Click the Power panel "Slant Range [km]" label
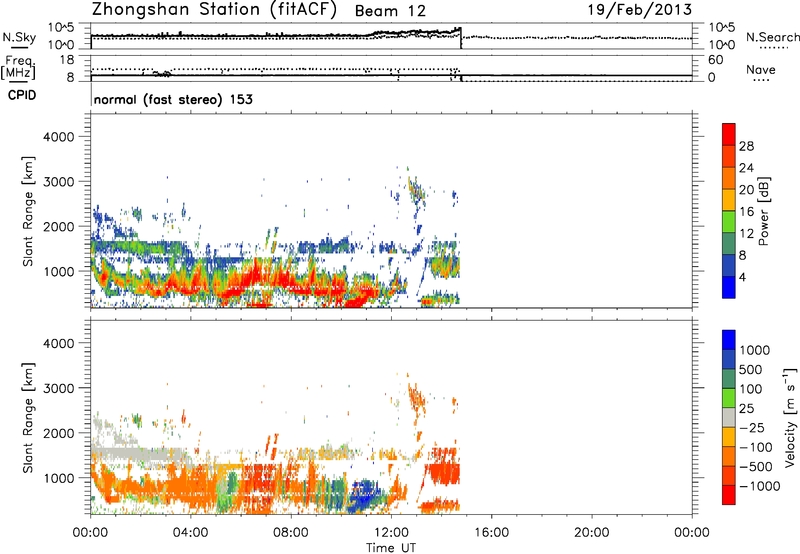The width and height of the screenshot is (800, 554). point(28,211)
